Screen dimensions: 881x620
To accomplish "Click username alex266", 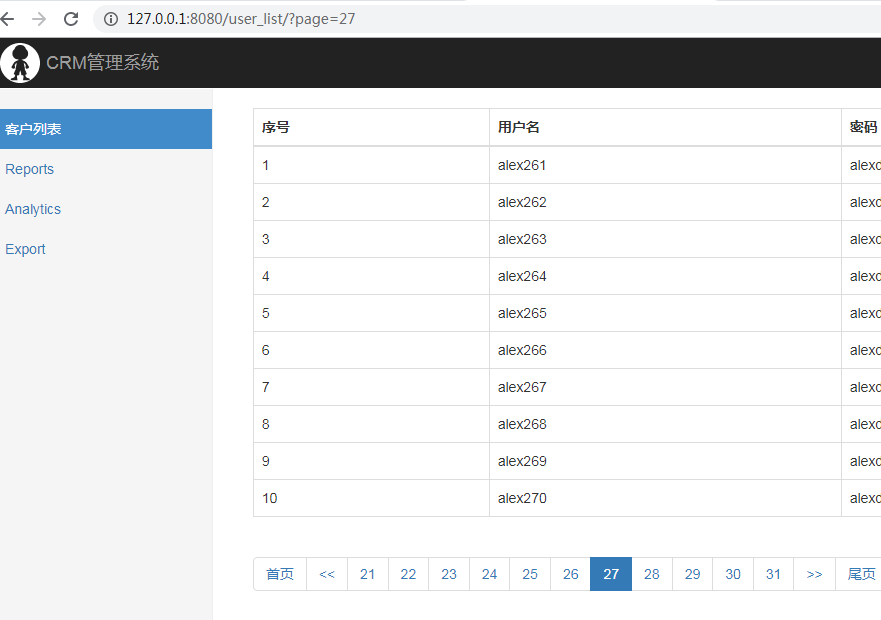I will pyautogui.click(x=522, y=350).
